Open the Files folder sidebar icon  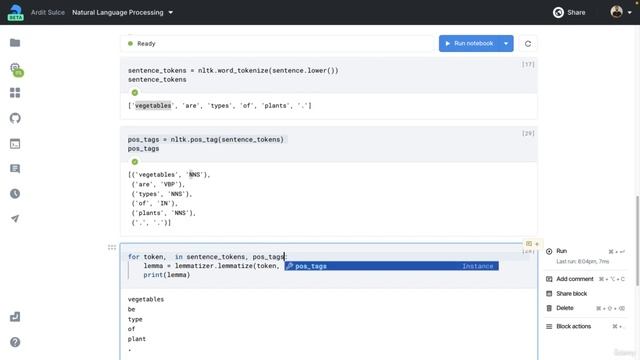15,43
